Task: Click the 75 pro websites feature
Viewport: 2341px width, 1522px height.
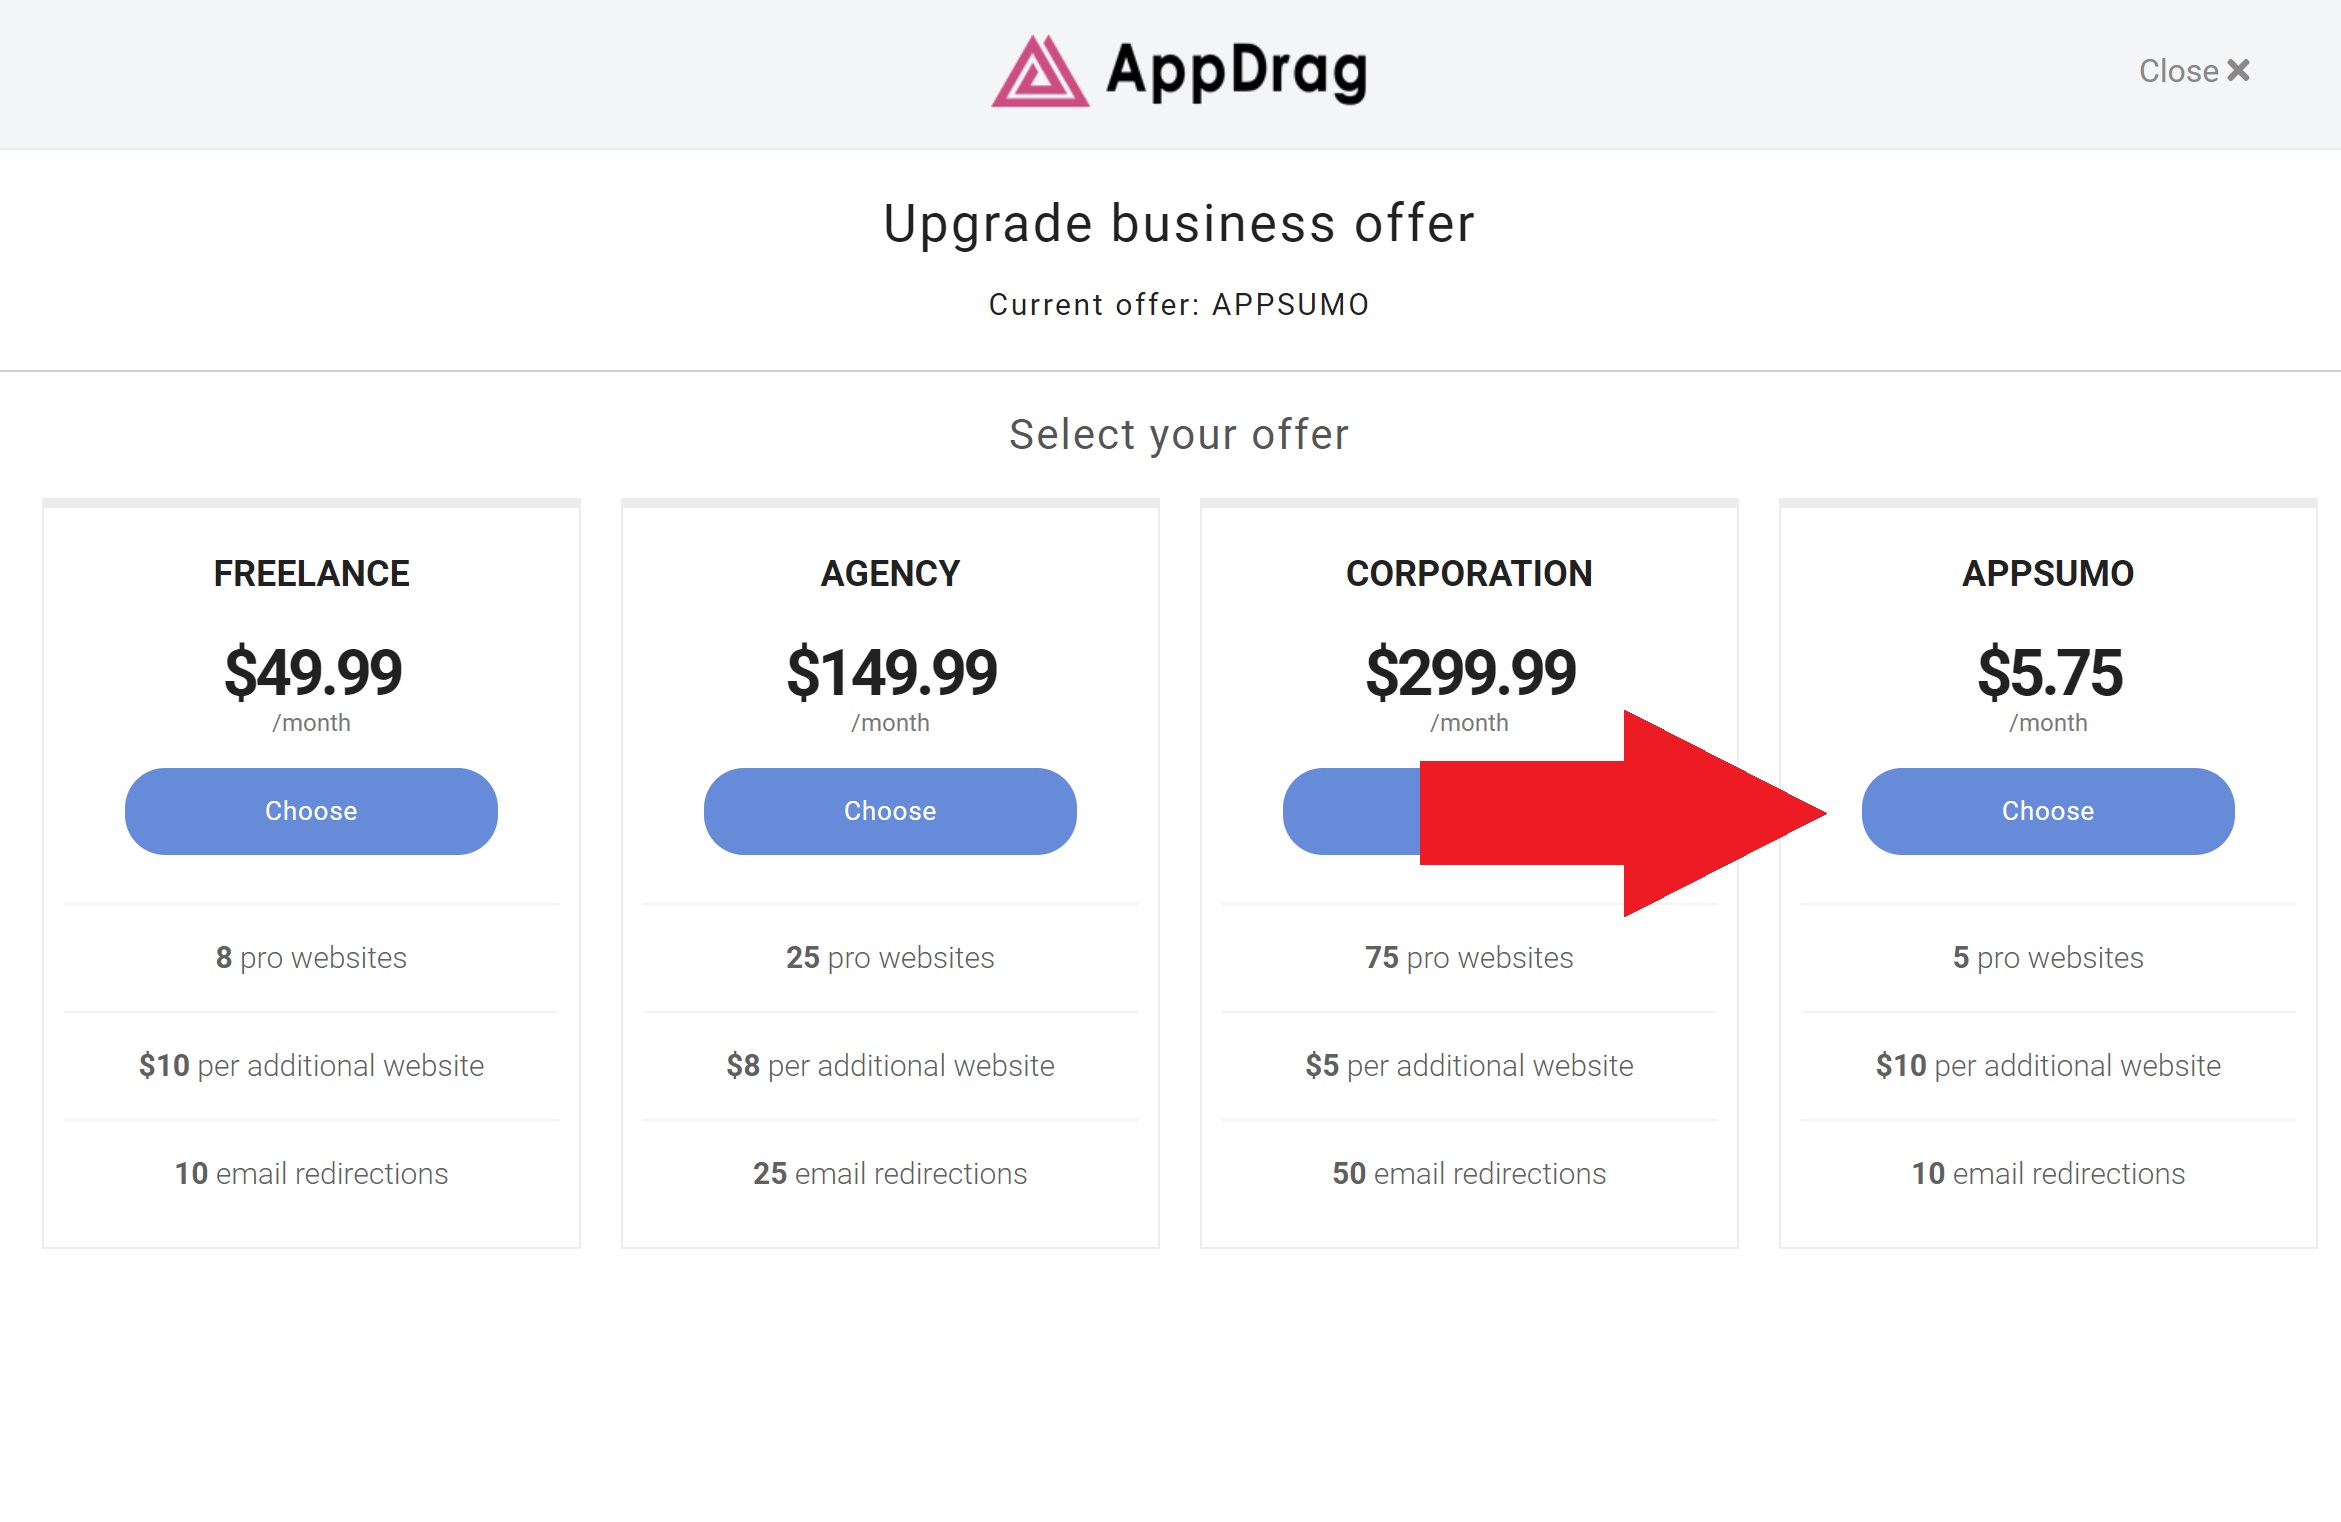Action: click(x=1469, y=958)
